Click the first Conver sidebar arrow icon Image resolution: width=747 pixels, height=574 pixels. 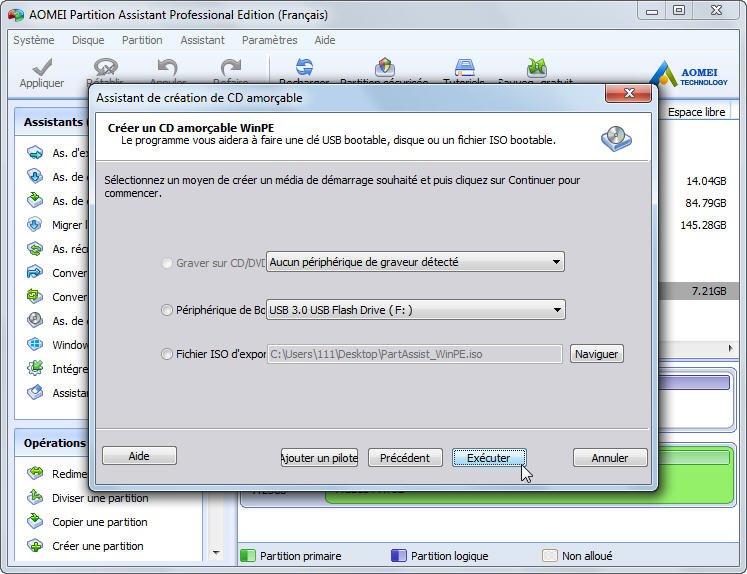pyautogui.click(x=35, y=272)
